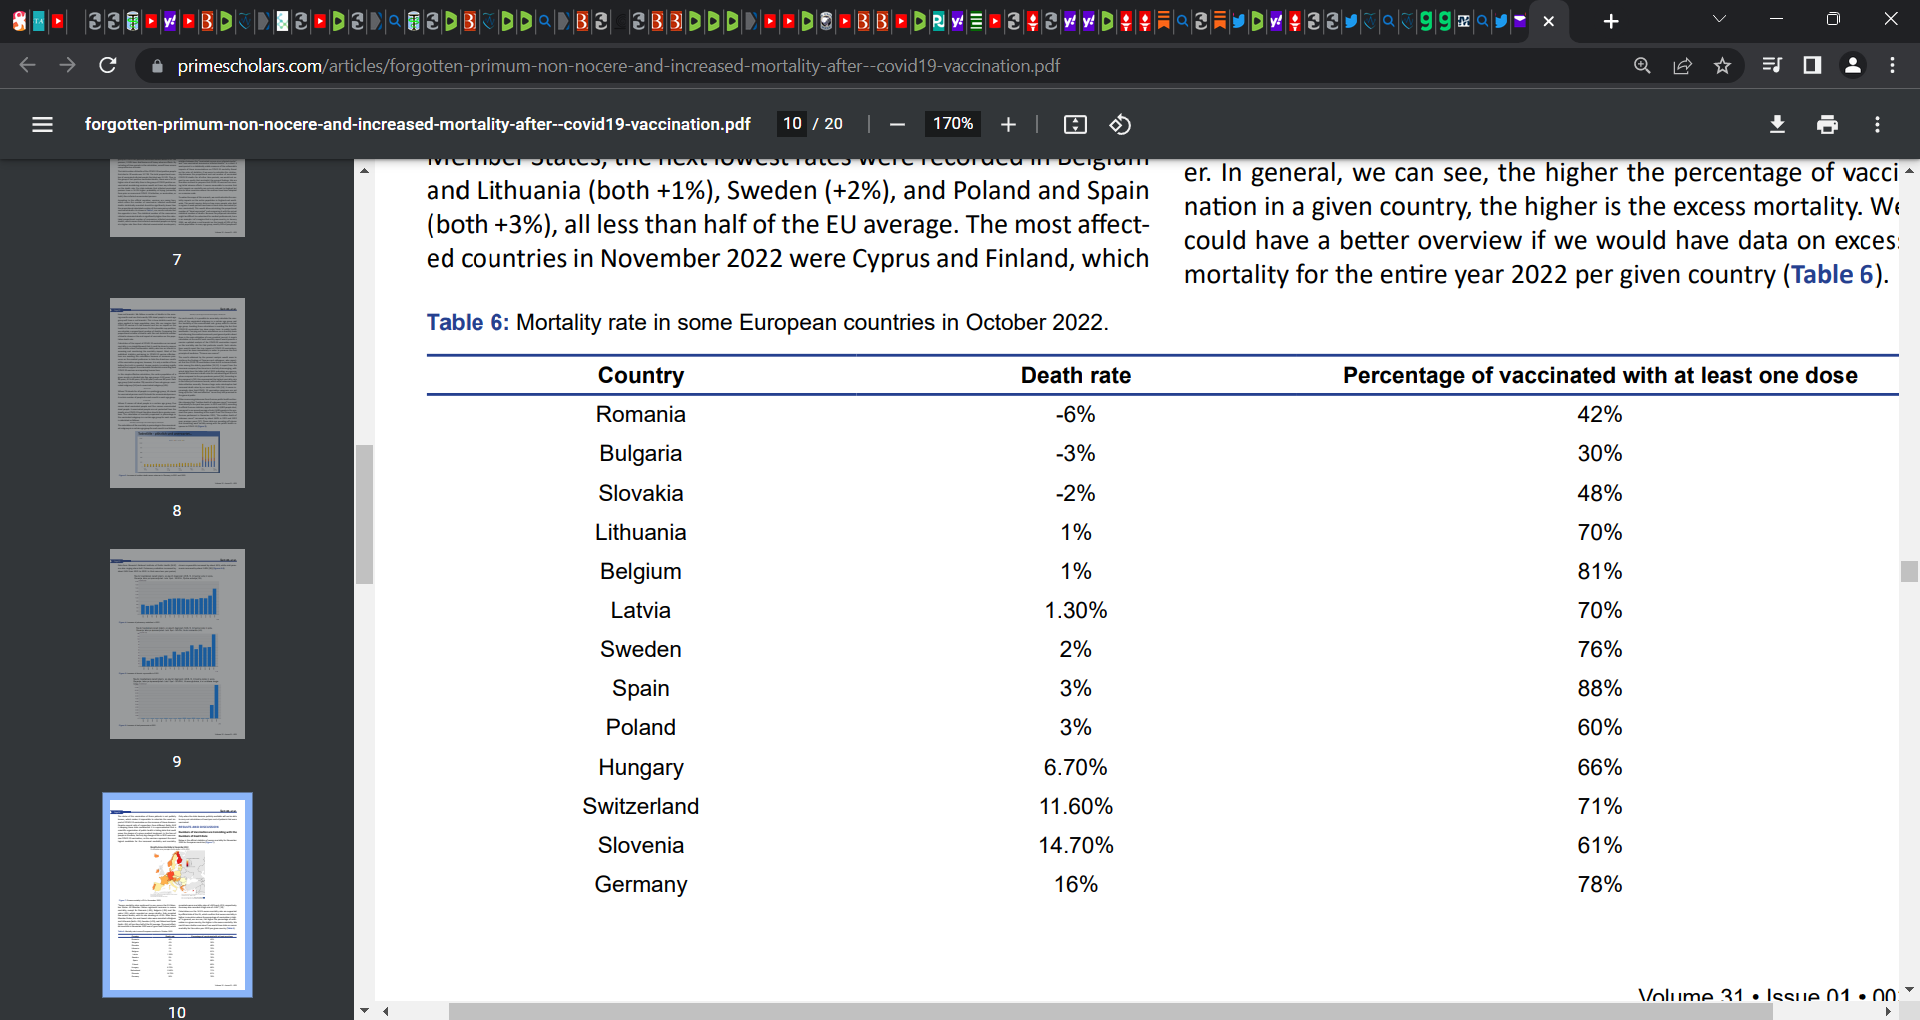
Task: Click the horizontal scroll-right arrow
Action: pos(1888,1011)
